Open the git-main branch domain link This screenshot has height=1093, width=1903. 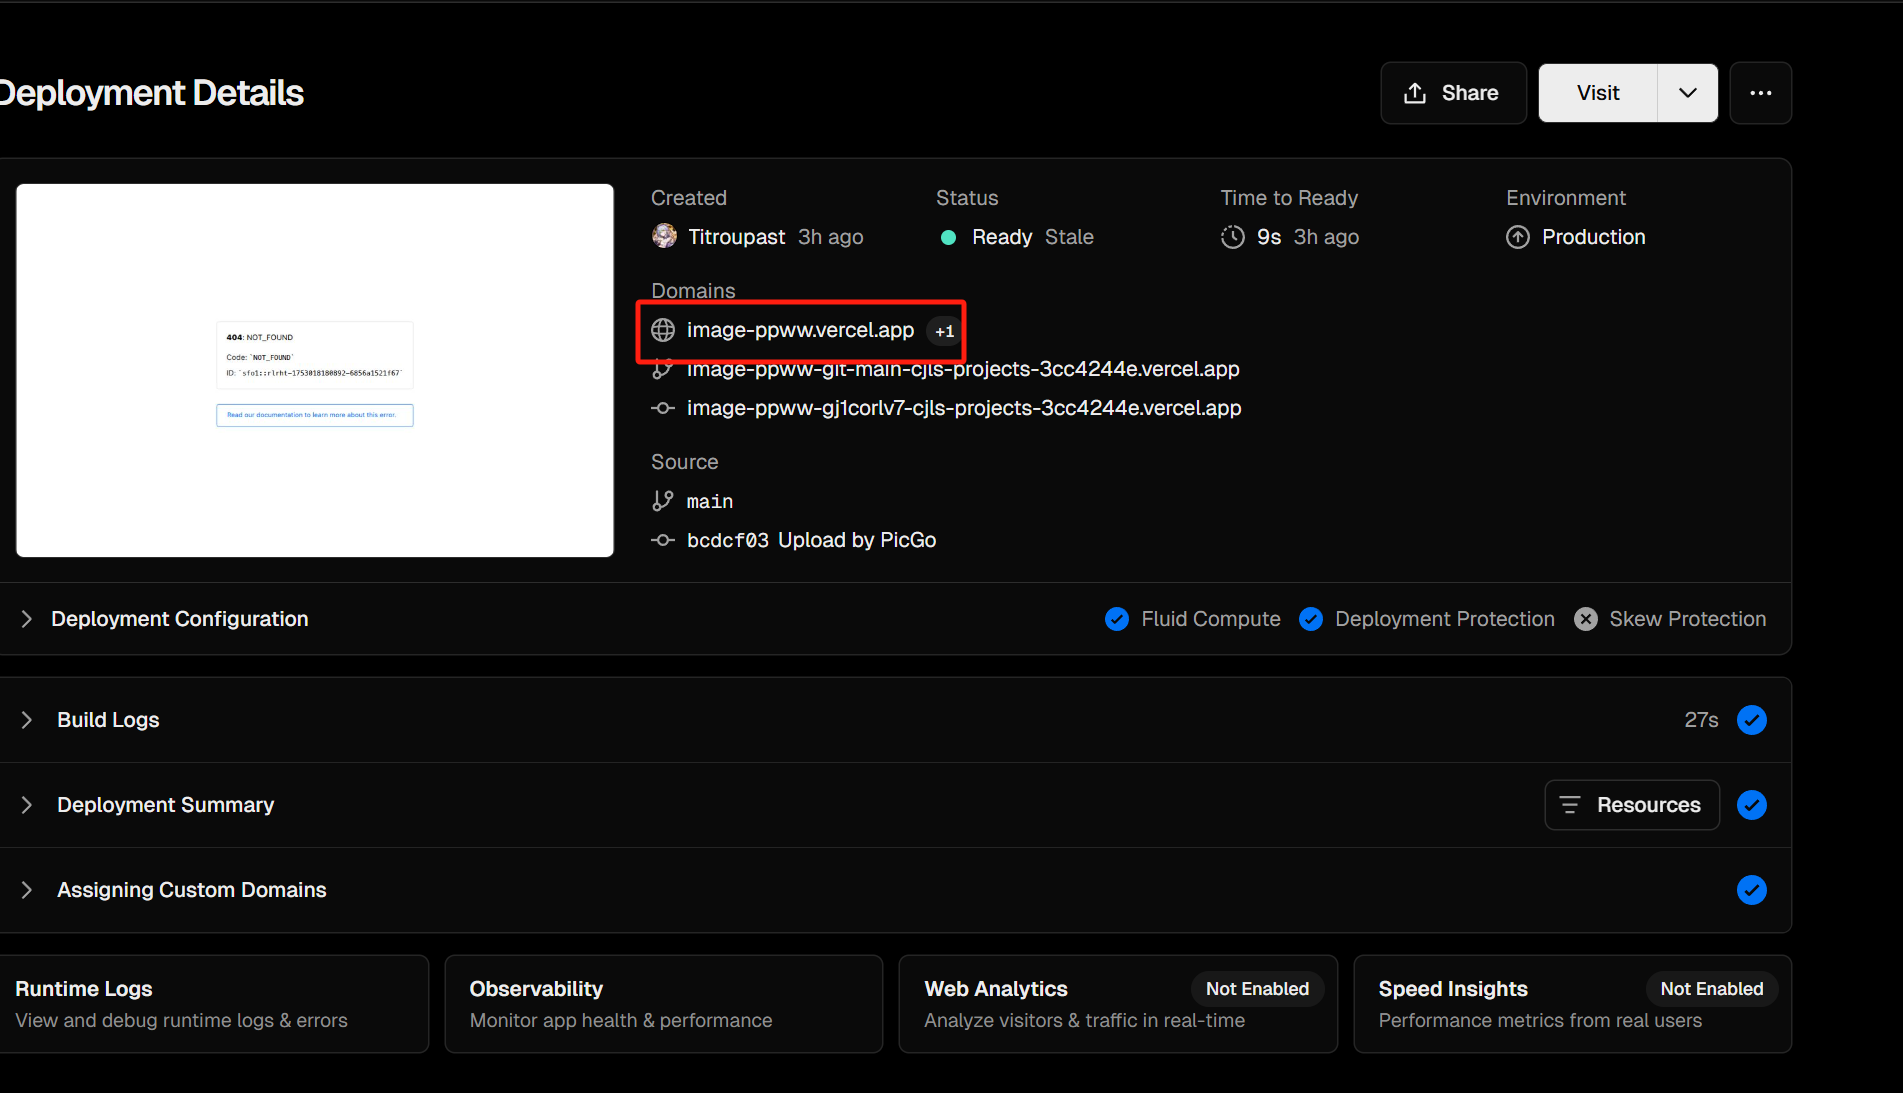click(963, 369)
